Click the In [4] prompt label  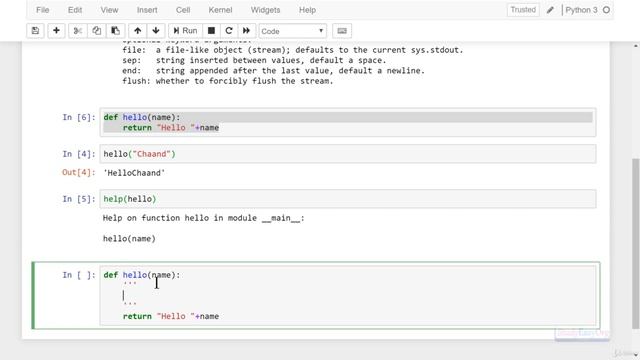pos(79,154)
